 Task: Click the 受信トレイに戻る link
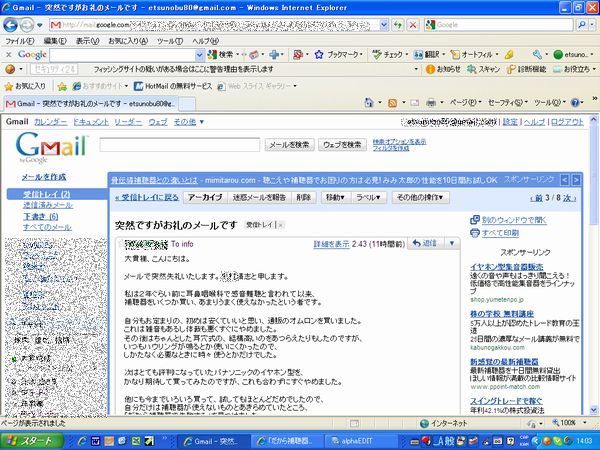pyautogui.click(x=147, y=197)
